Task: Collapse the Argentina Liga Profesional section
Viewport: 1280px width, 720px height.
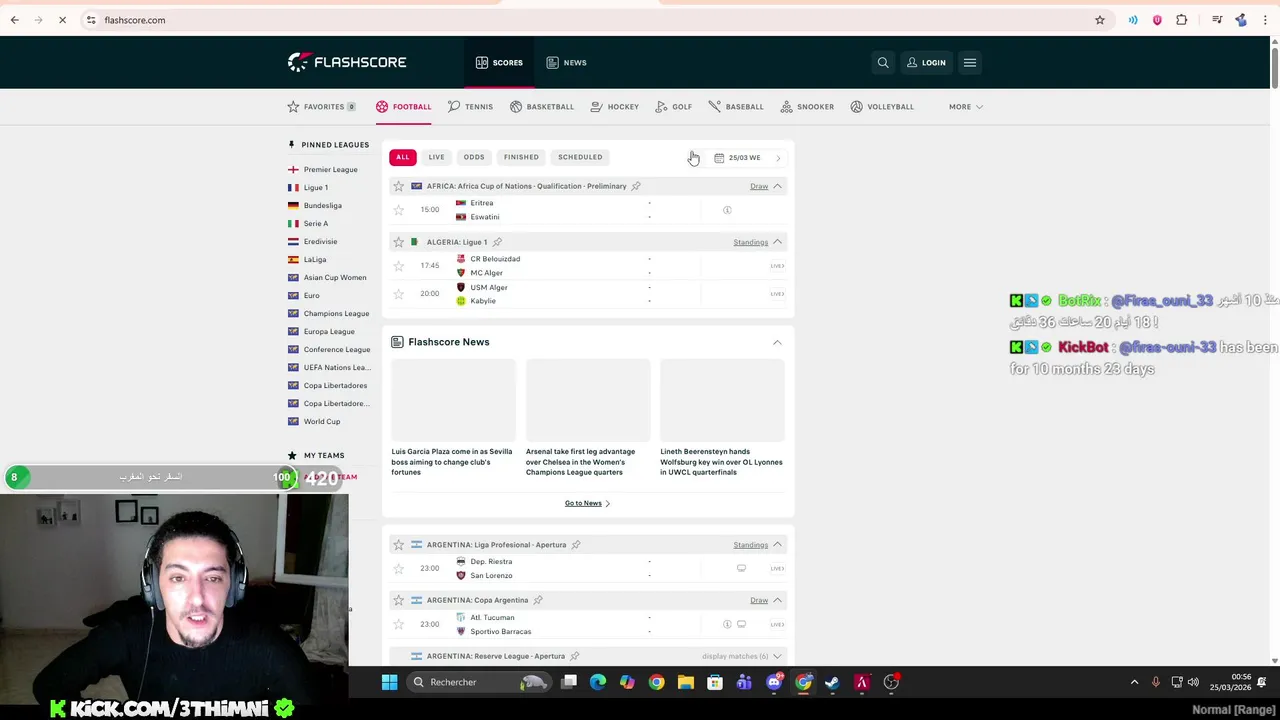Action: pyautogui.click(x=777, y=545)
